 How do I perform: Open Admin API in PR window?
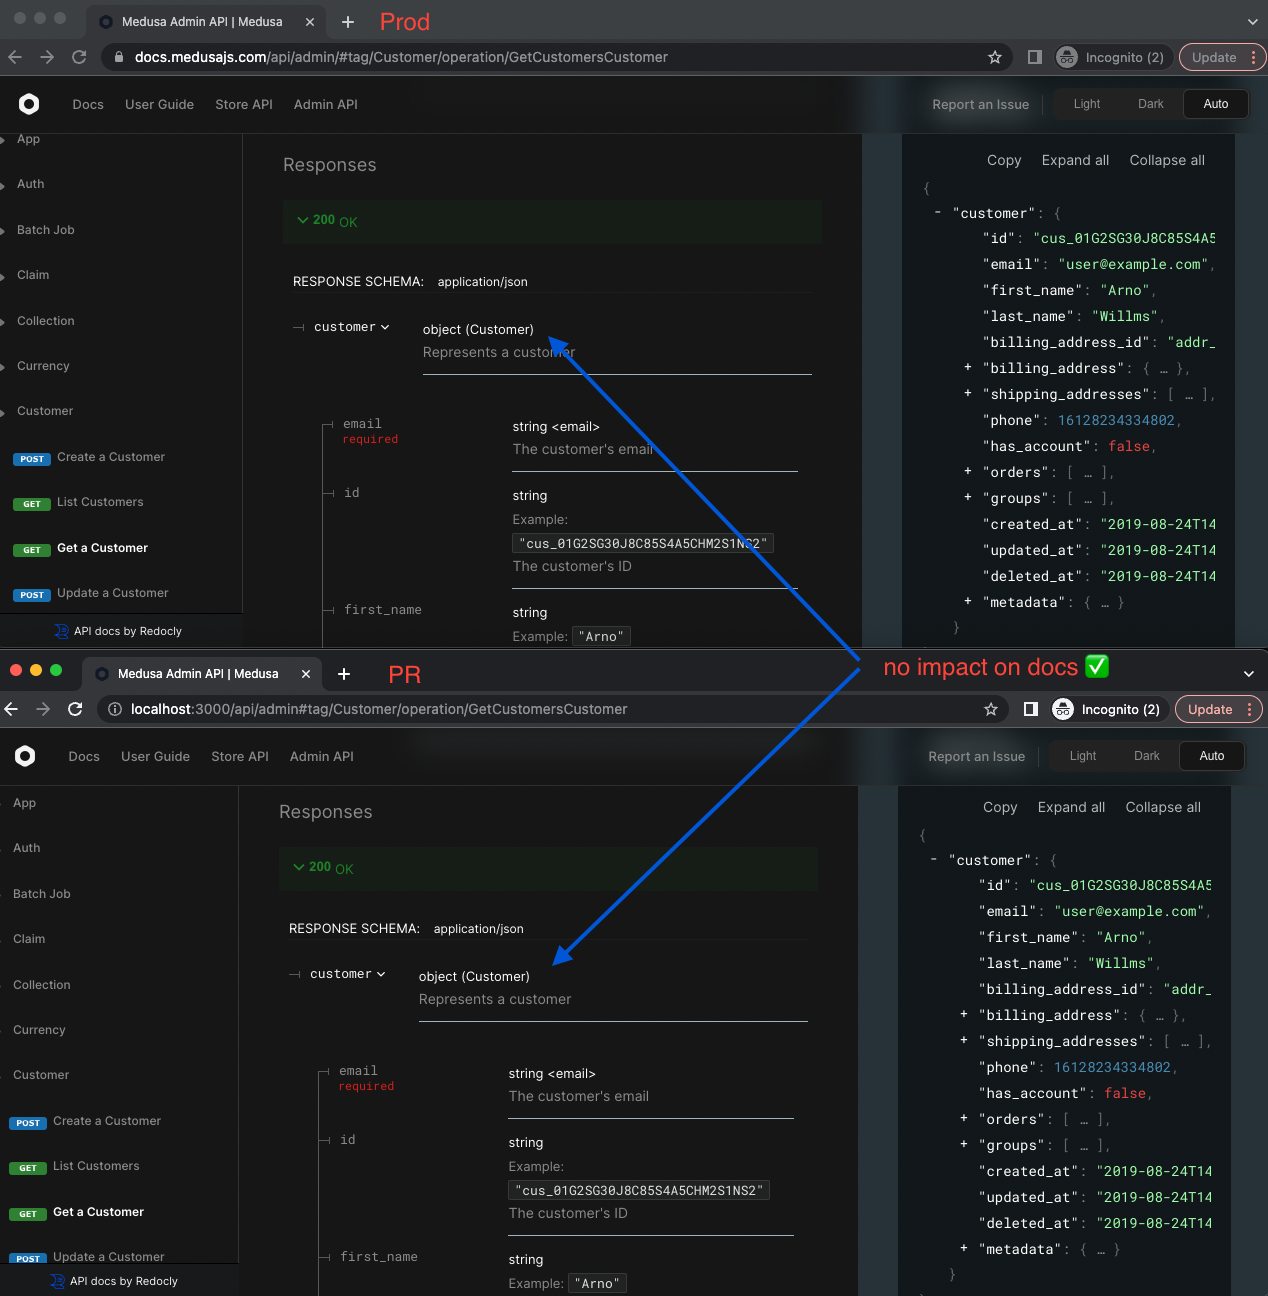coord(322,756)
